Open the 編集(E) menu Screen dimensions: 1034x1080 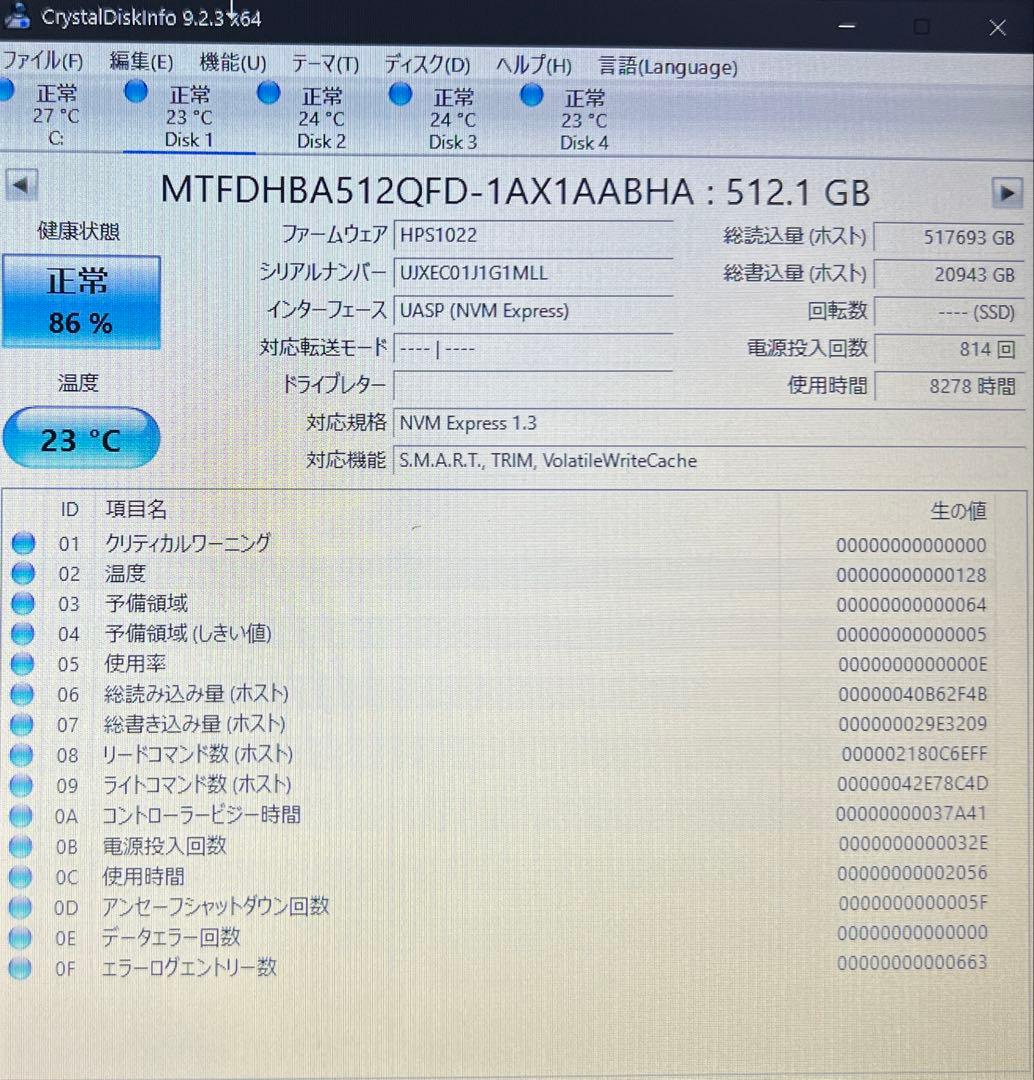coord(141,62)
